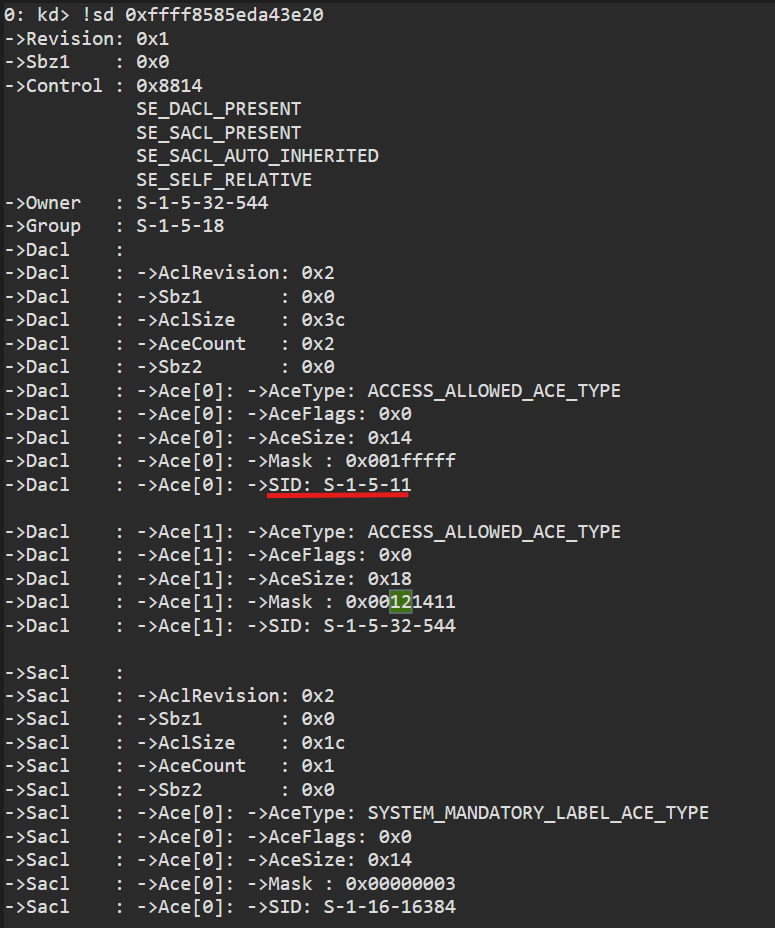Select the address 0xffff8585eda43e20
The height and width of the screenshot is (928, 775).
pos(224,15)
